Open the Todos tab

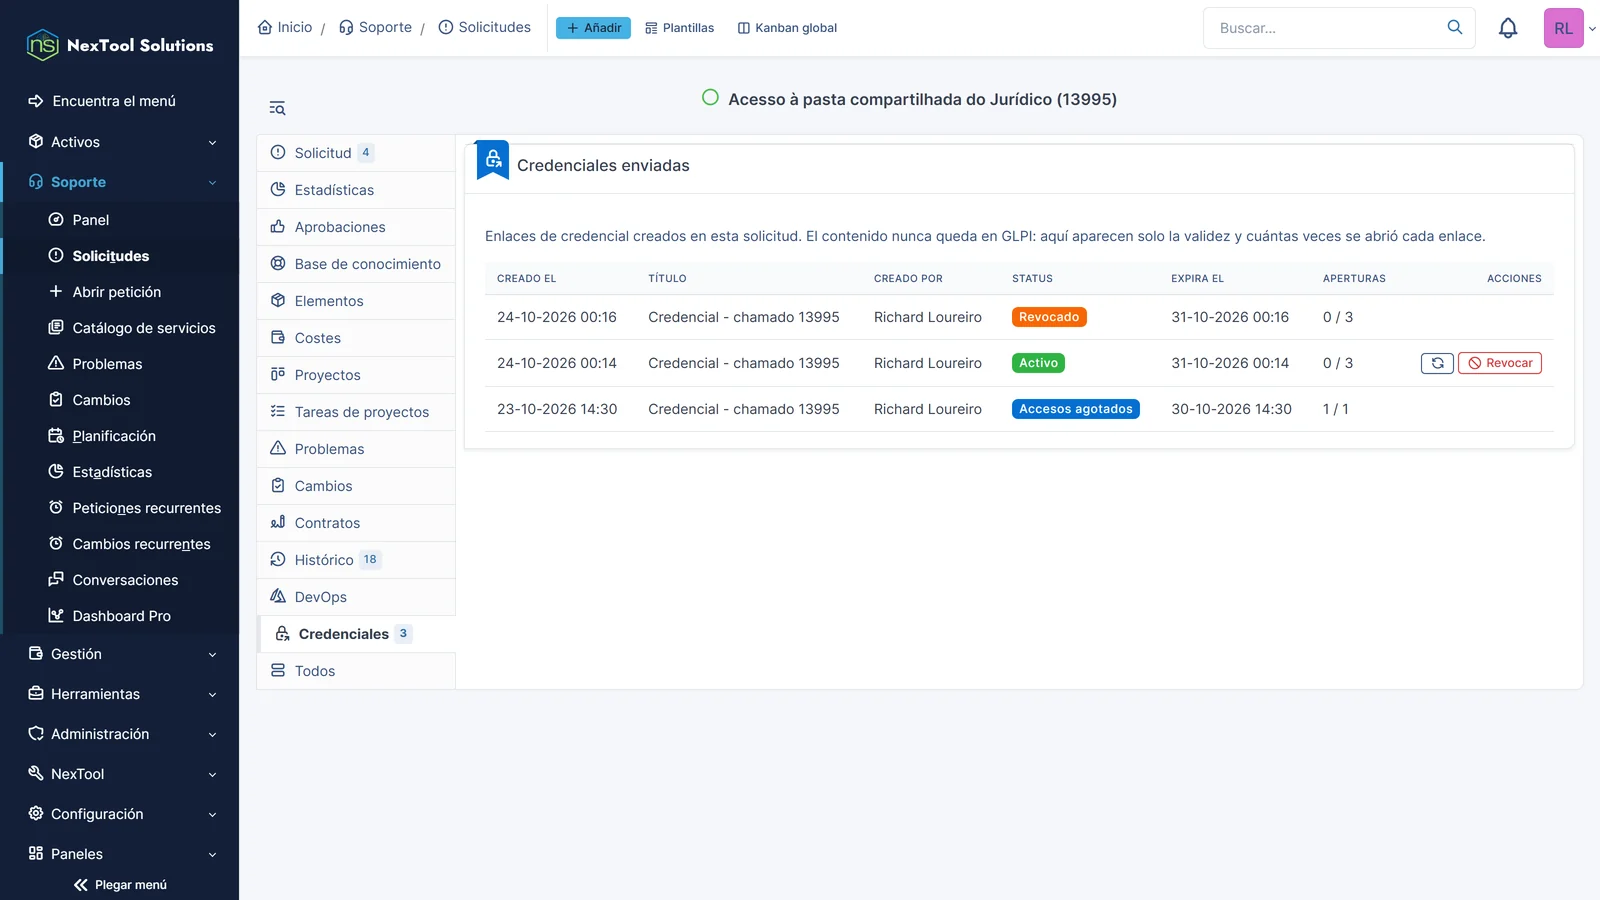coord(356,671)
